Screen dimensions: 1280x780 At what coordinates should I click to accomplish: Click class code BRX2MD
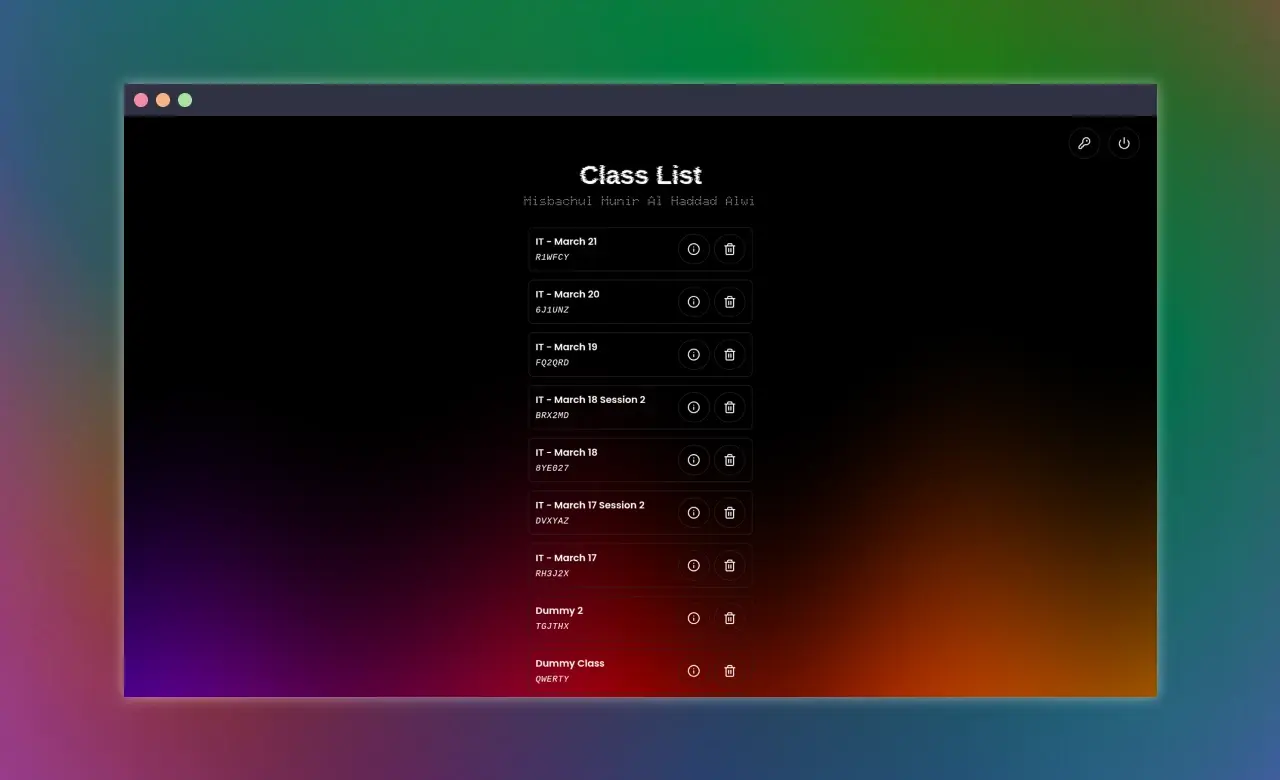tap(552, 415)
